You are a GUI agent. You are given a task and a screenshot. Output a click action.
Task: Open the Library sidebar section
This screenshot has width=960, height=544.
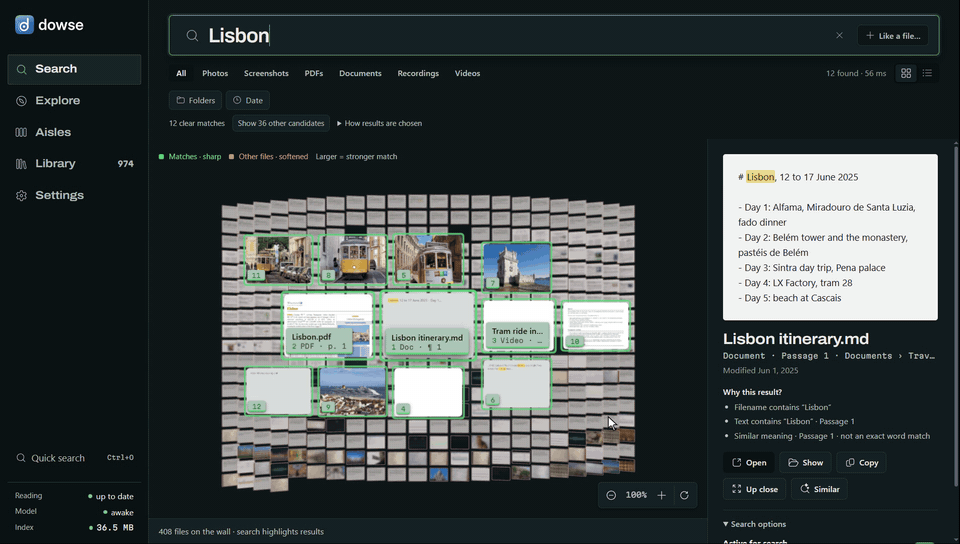74,163
